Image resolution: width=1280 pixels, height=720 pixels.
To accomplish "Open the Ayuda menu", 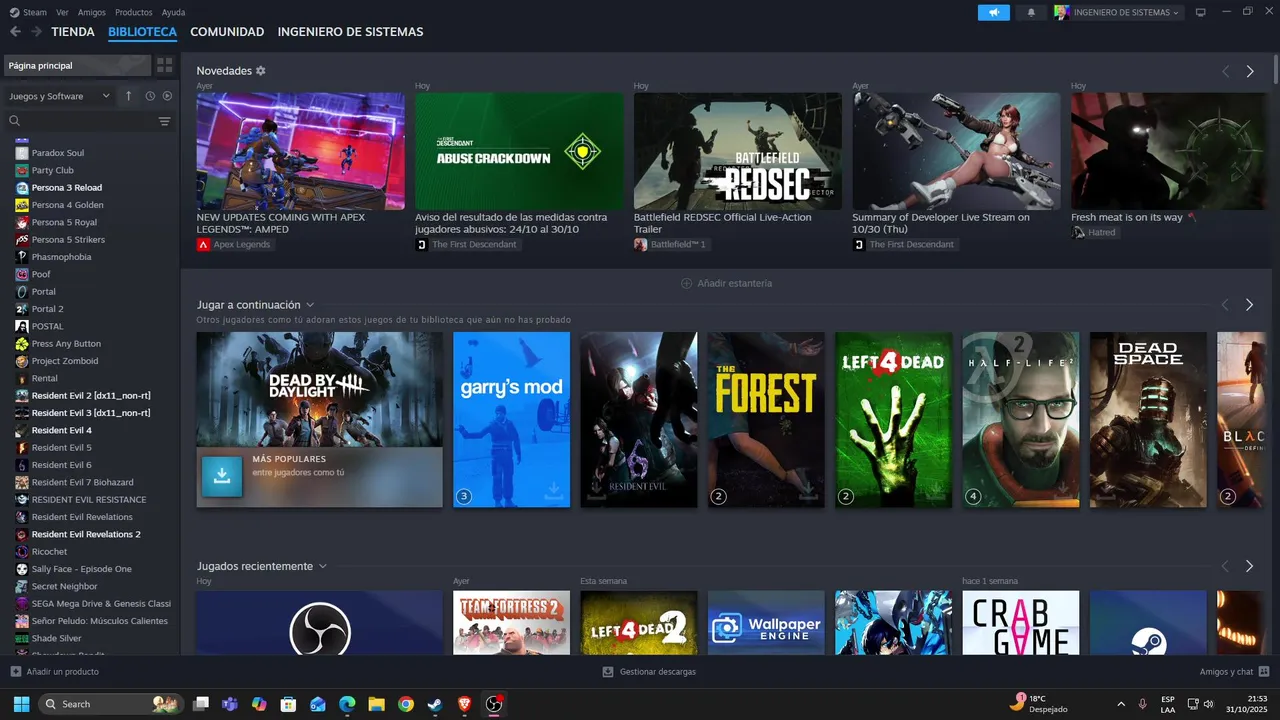I will pos(173,12).
